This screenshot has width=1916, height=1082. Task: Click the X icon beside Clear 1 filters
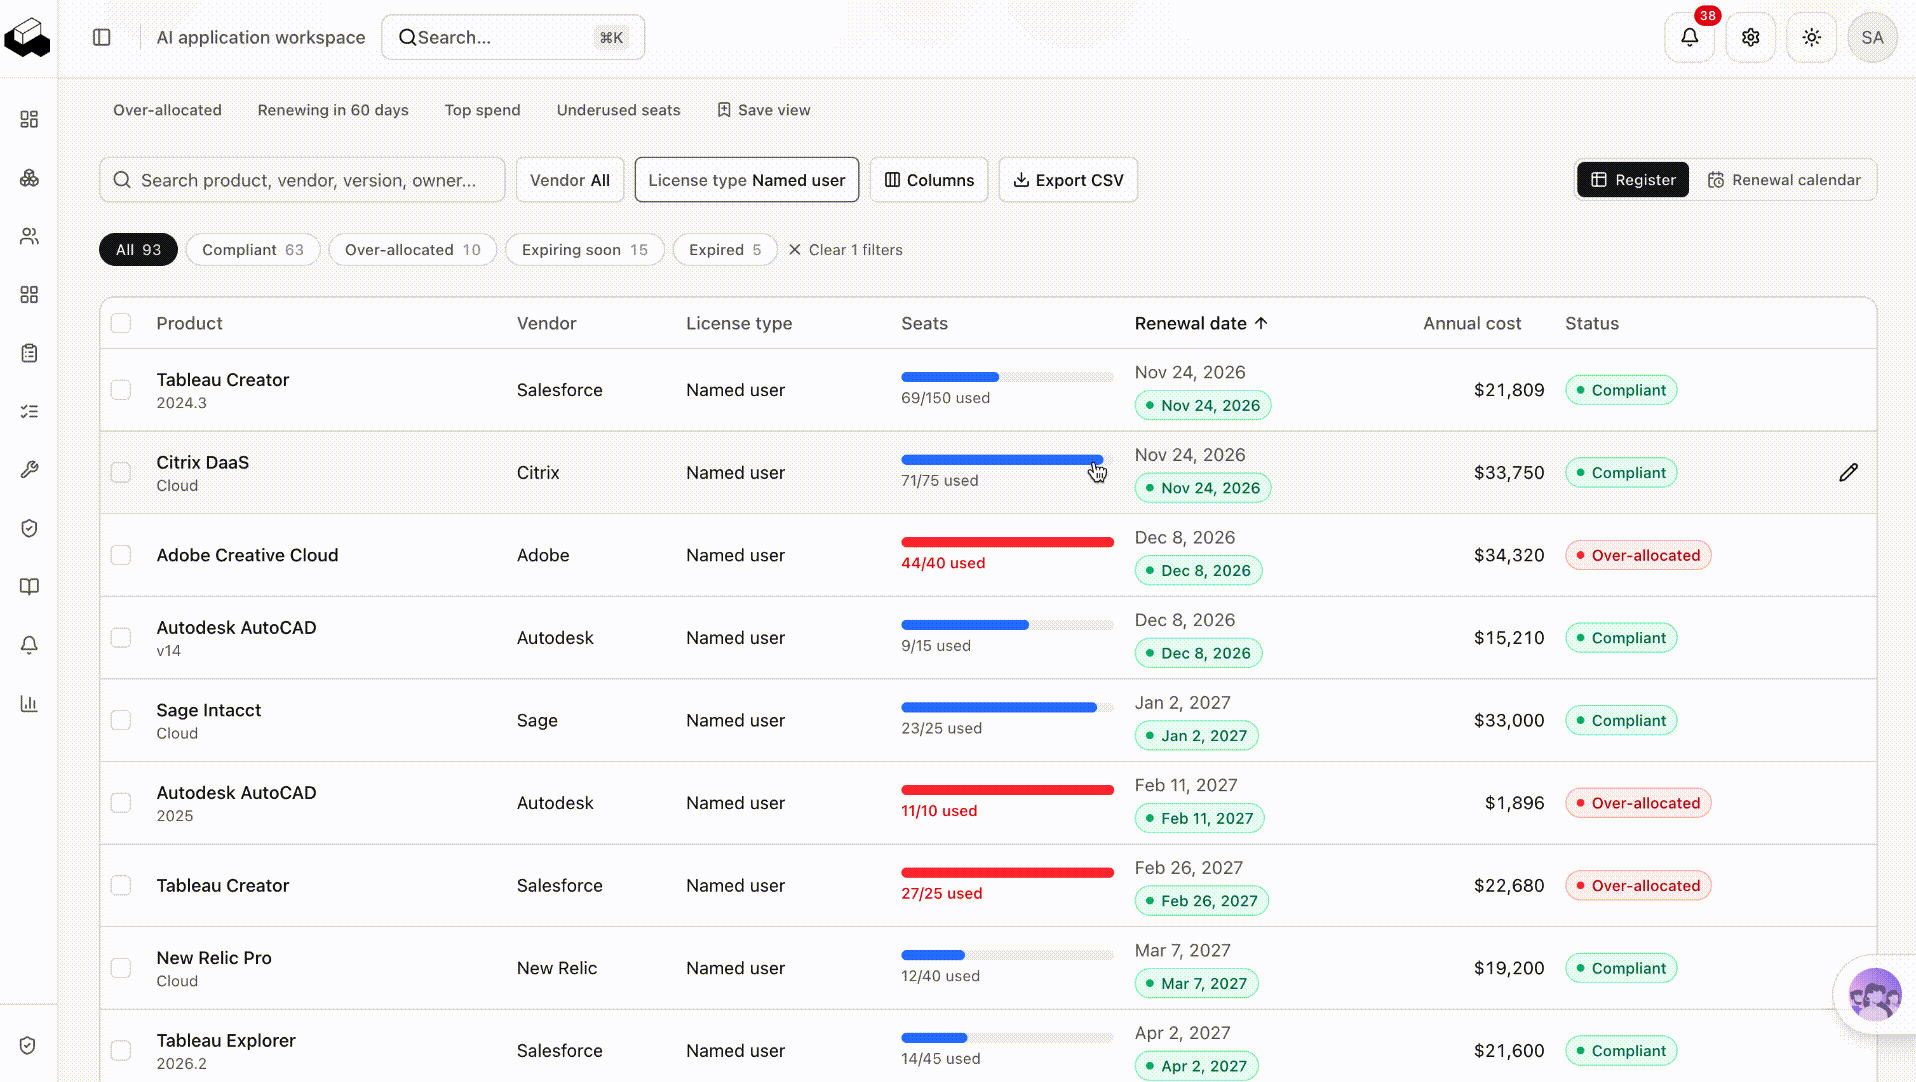(x=795, y=250)
